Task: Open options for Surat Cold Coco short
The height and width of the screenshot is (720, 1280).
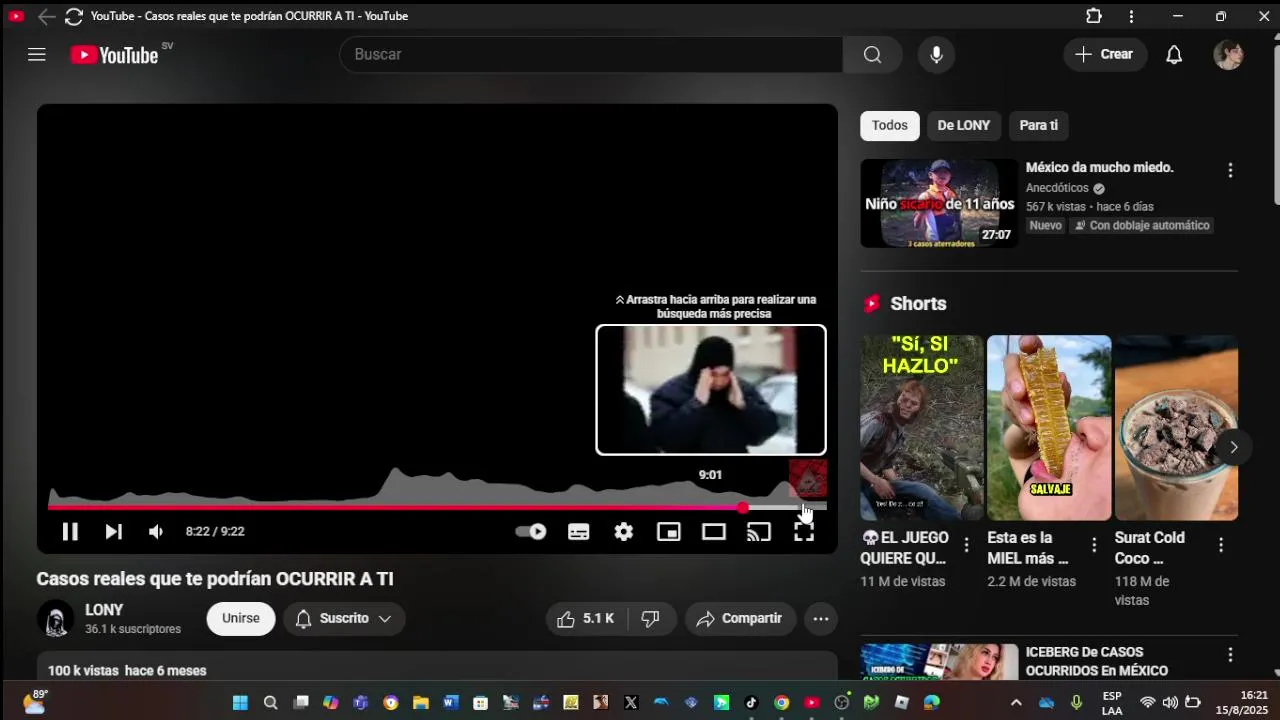Action: (x=1221, y=545)
